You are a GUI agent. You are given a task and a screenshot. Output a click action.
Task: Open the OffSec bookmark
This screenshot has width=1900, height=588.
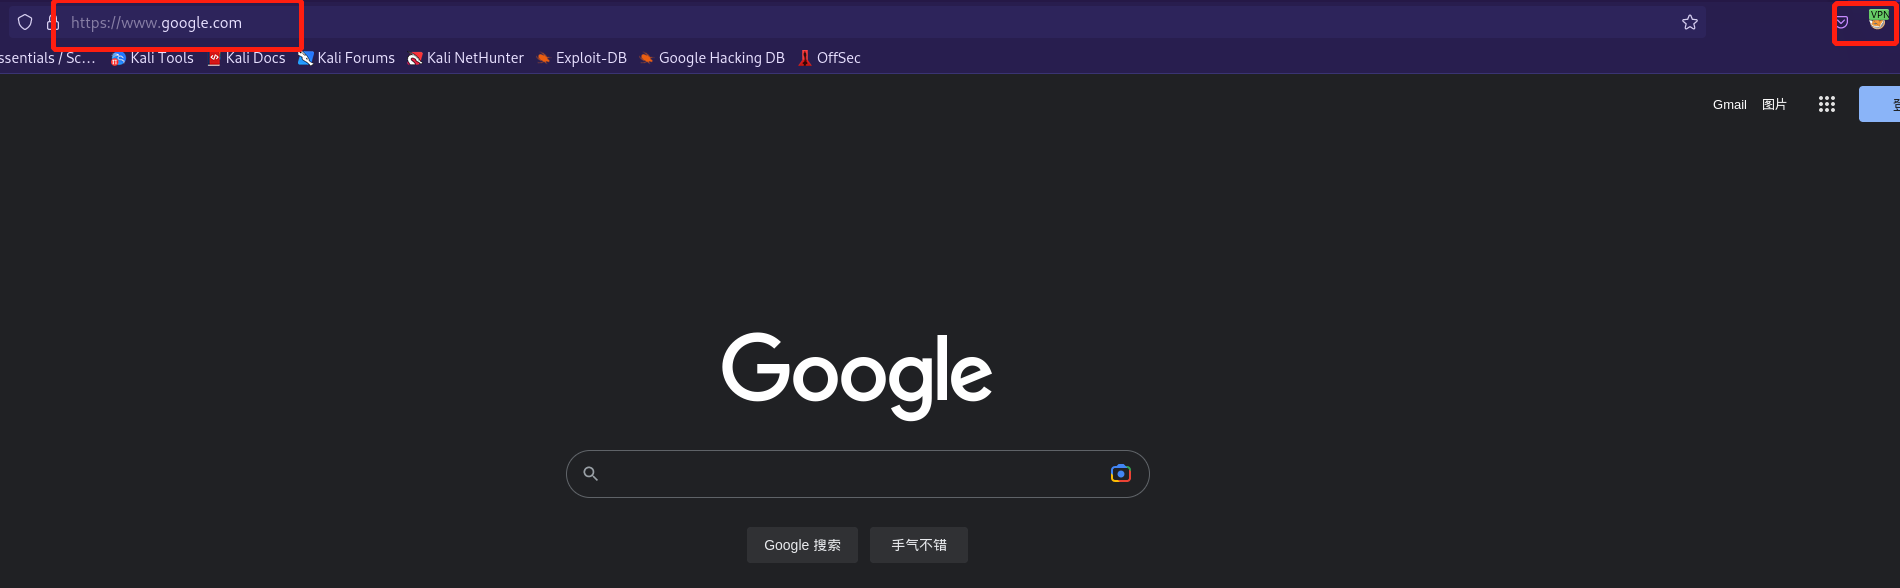tap(829, 58)
